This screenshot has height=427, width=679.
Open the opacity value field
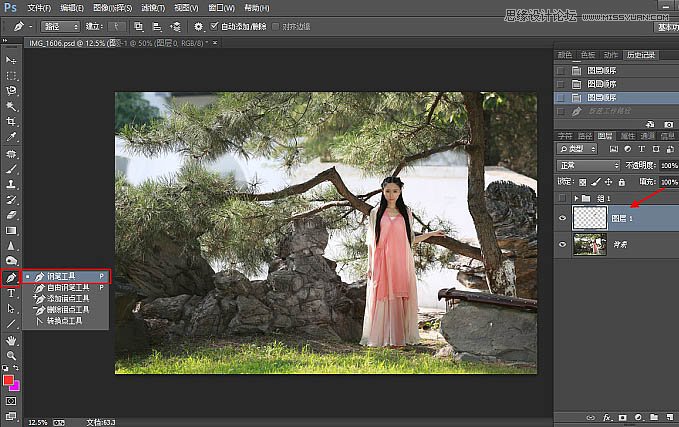[669, 165]
